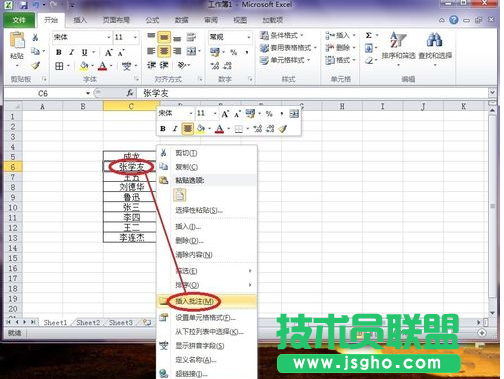Choose Hyperlink from the context menu
504x379 pixels.
(207, 374)
